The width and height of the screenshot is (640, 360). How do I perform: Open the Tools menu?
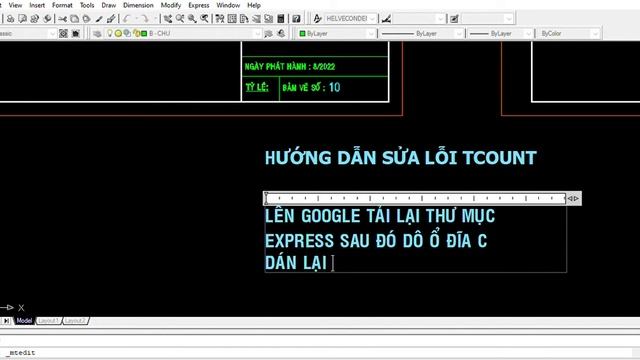tap(87, 5)
